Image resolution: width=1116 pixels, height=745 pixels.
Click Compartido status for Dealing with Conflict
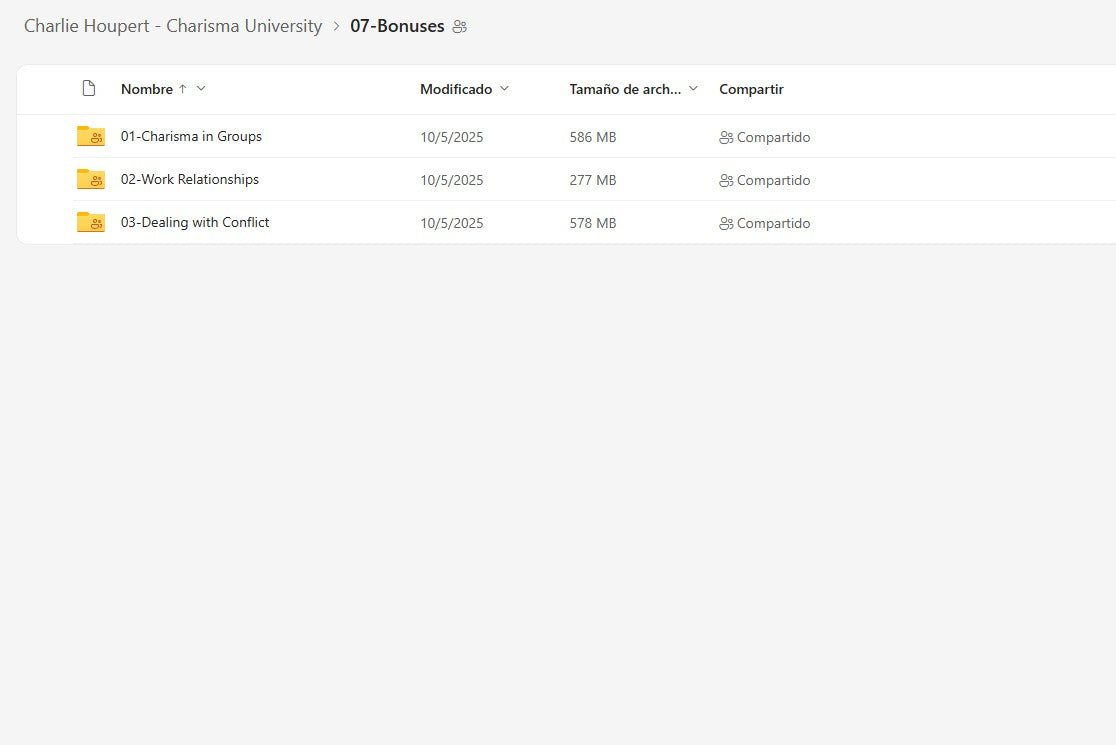point(773,224)
